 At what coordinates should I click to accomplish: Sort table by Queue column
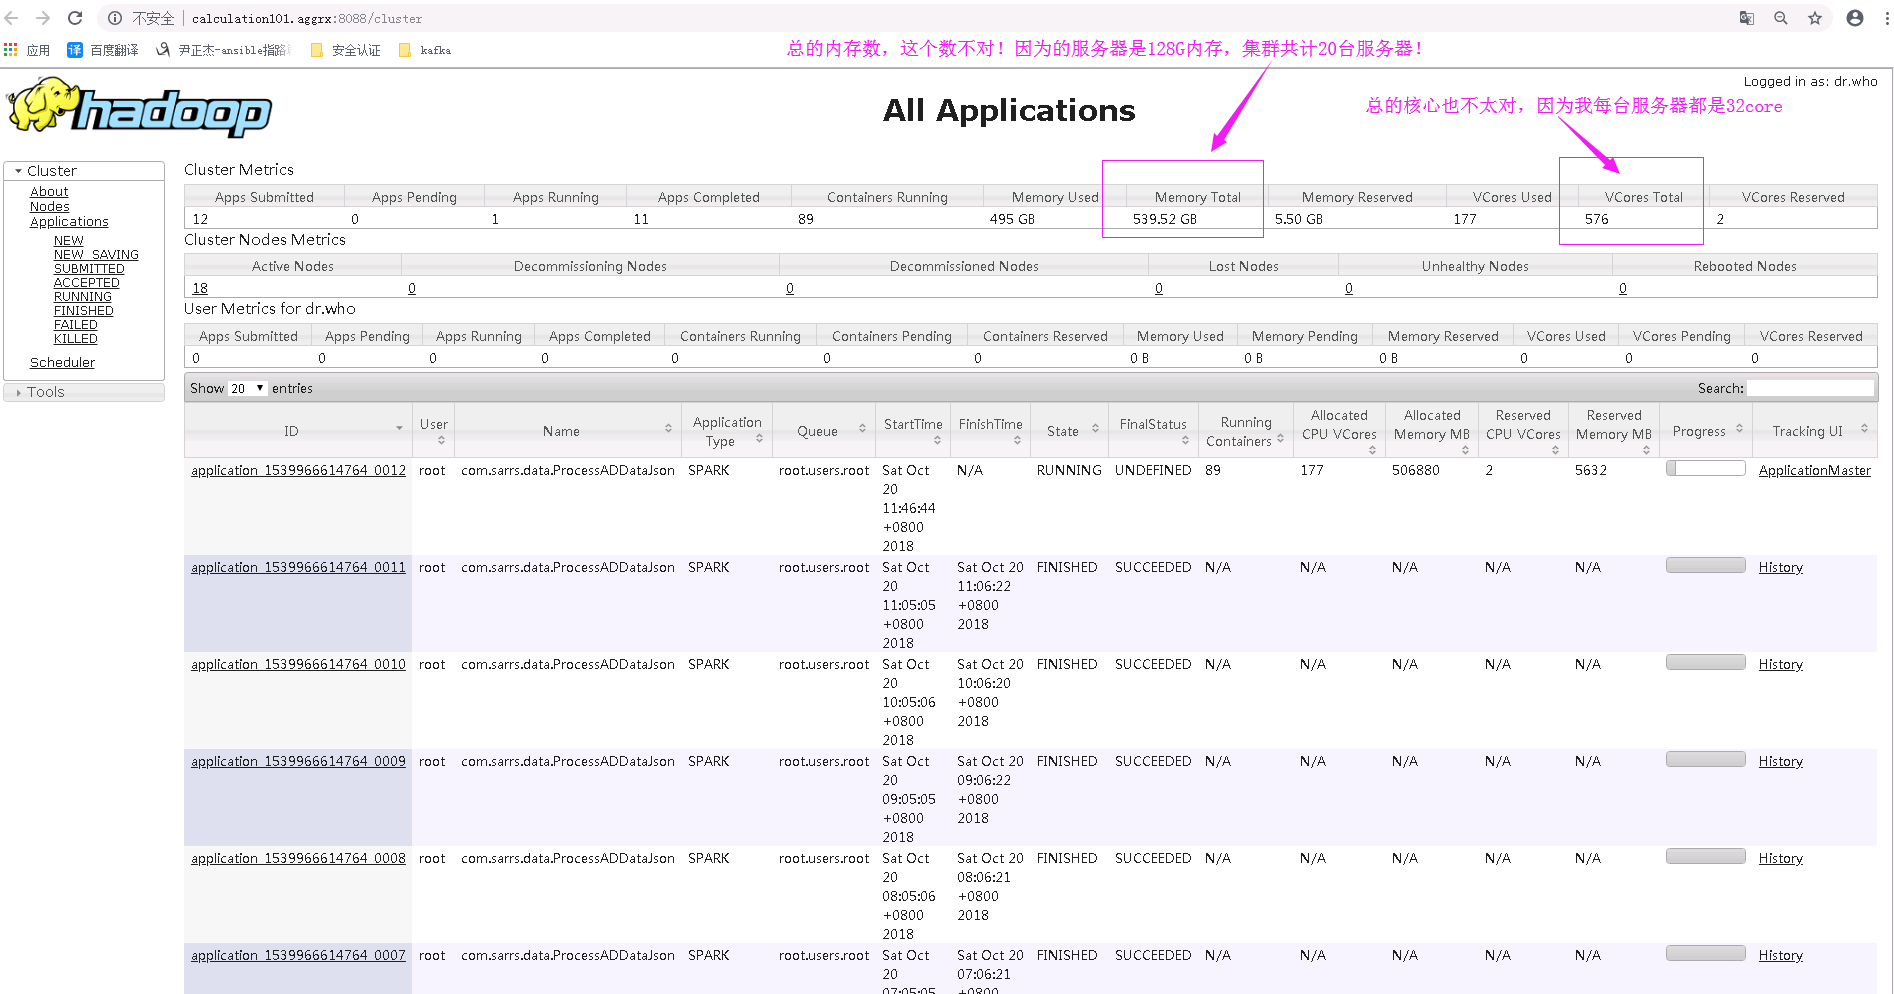click(x=862, y=428)
